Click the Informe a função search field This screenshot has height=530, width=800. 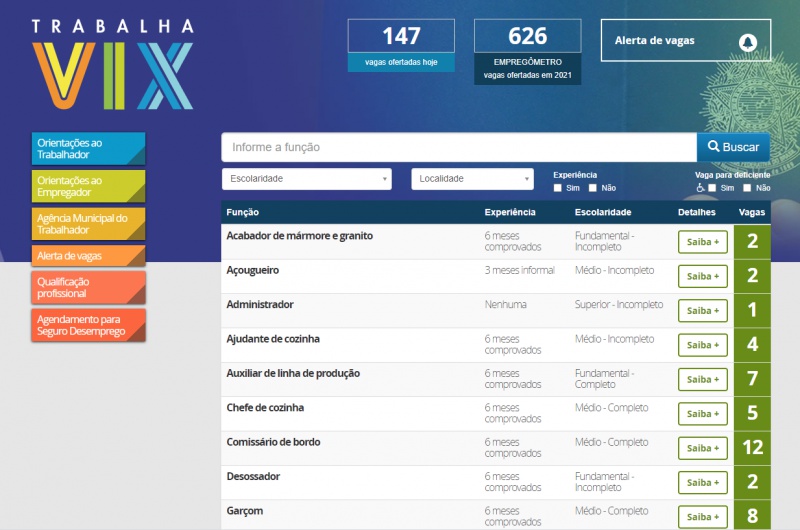pyautogui.click(x=459, y=147)
